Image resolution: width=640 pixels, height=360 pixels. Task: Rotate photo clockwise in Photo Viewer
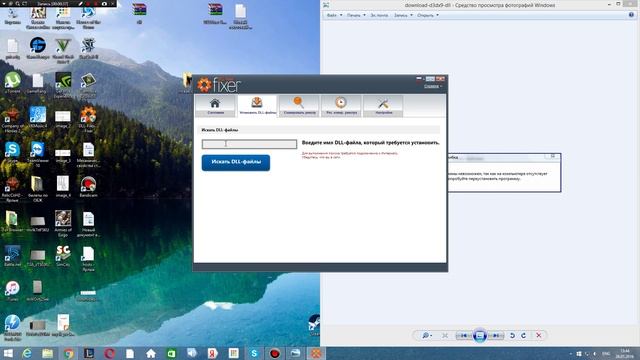coord(524,336)
